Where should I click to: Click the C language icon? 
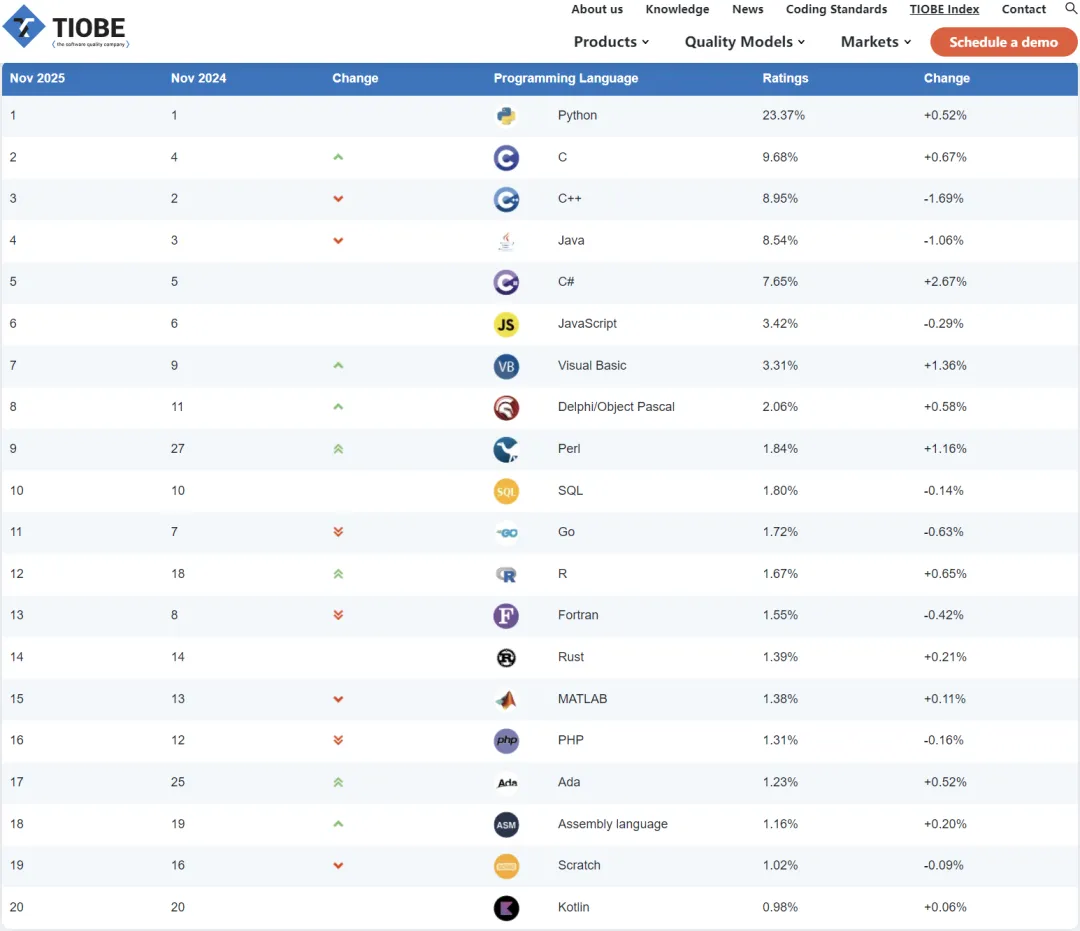506,158
